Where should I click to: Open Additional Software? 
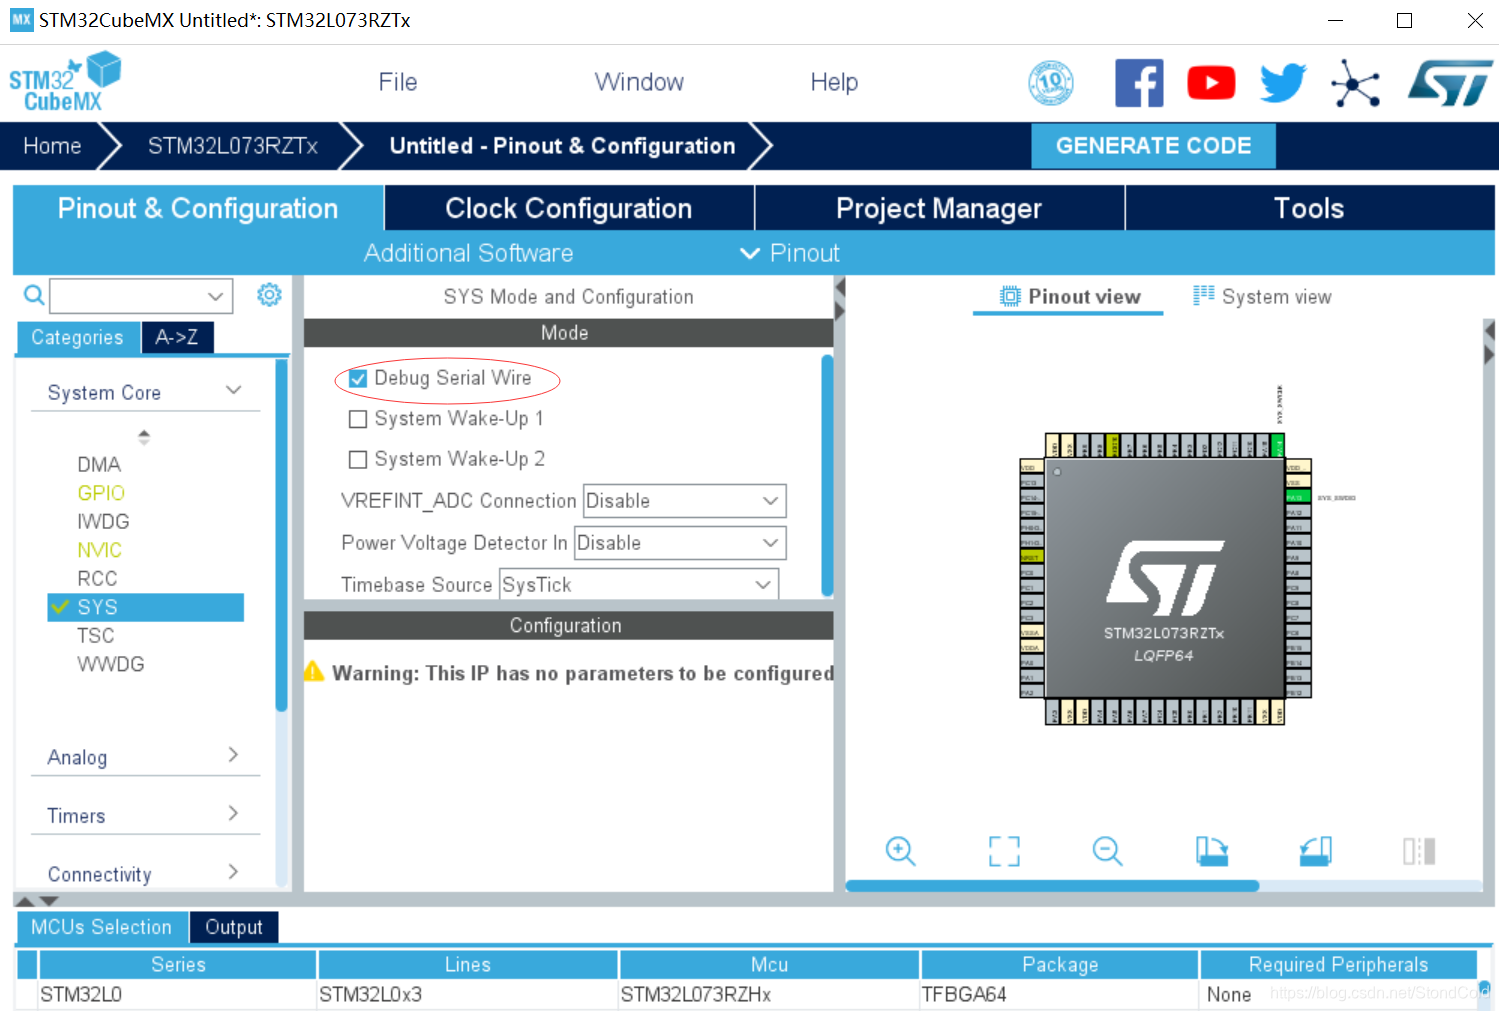click(x=468, y=253)
